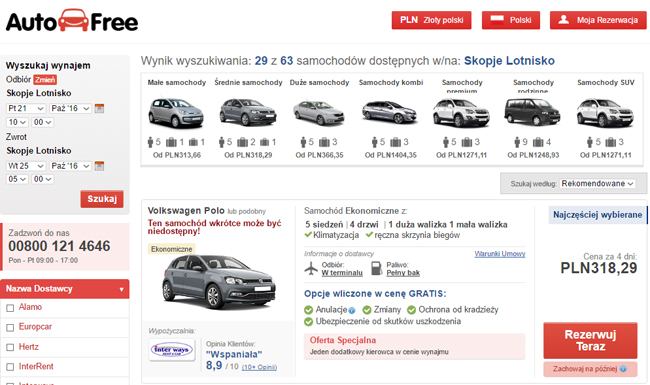
Task: Select the Samochody premium car image
Action: 461,112
